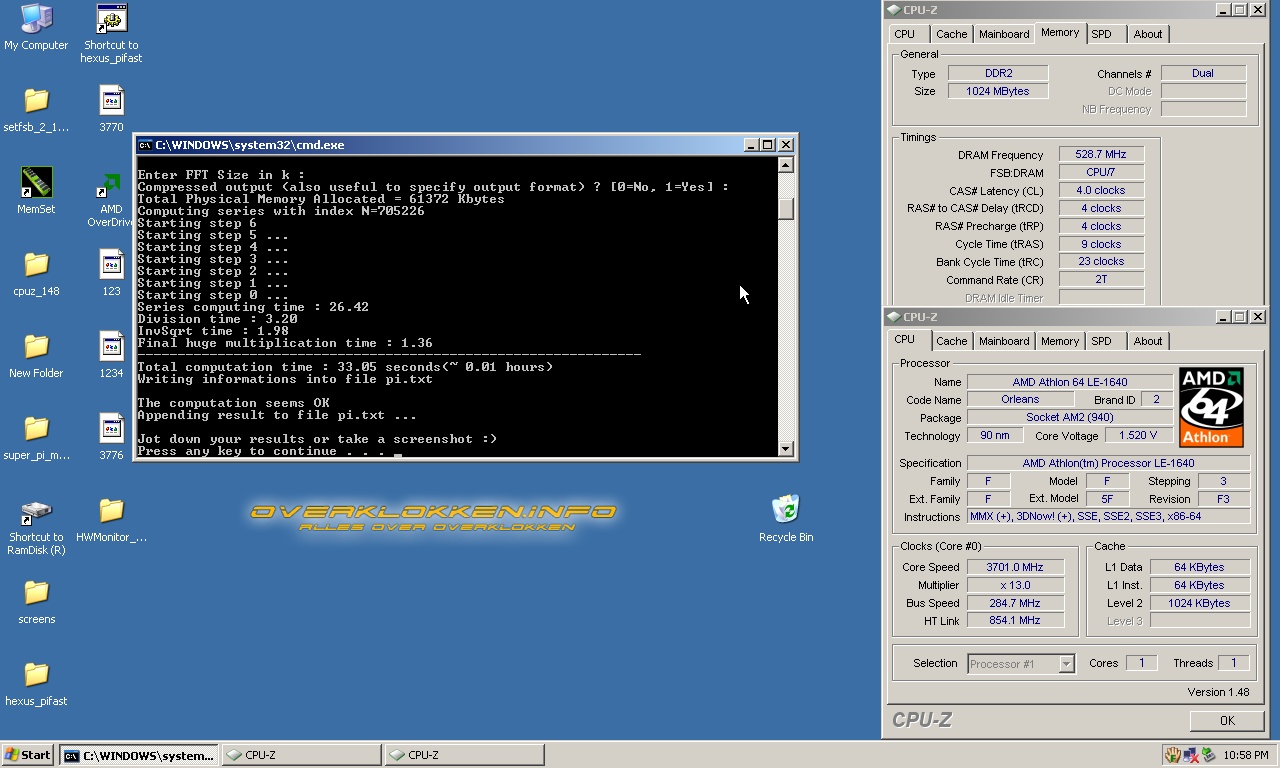Open the About tab in the Memory window
This screenshot has height=768, width=1280.
1147,34
